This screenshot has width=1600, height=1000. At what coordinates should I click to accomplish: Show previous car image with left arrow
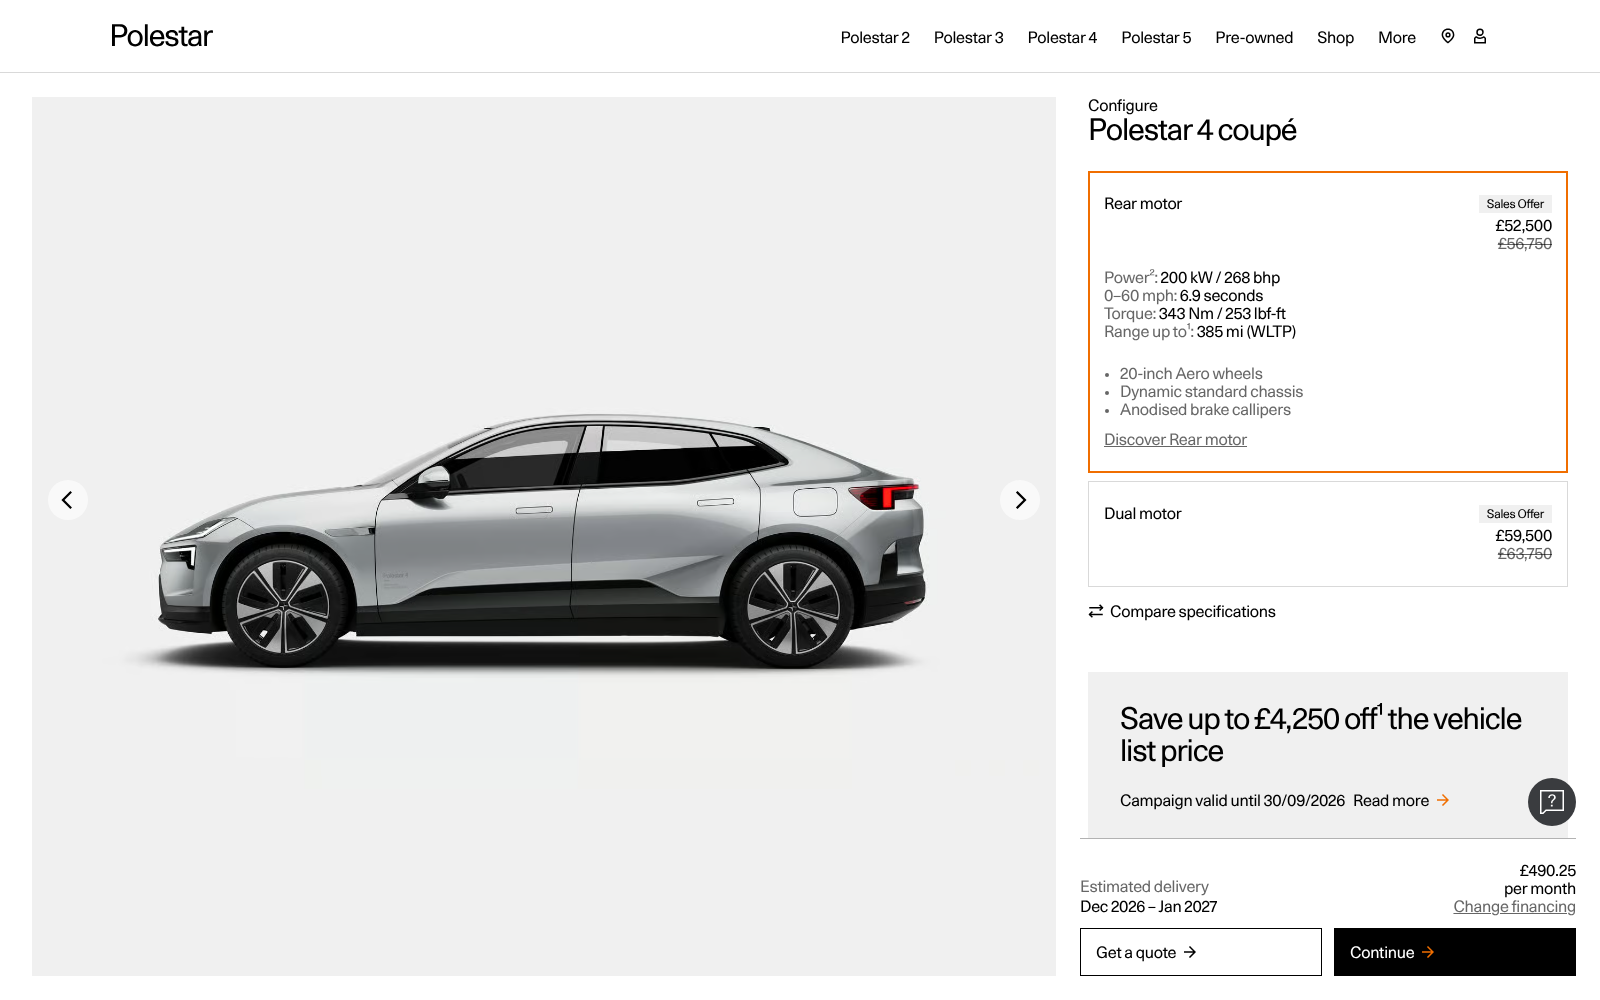click(68, 500)
